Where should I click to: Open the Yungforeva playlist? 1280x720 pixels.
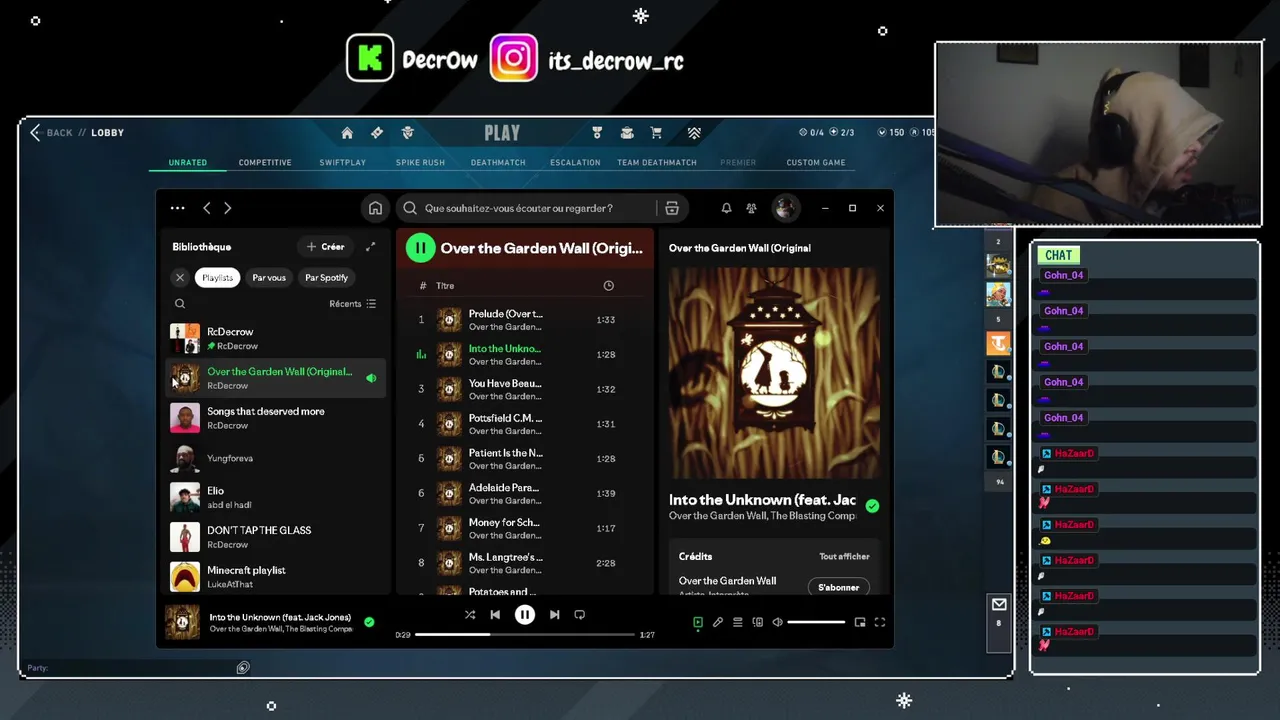point(273,458)
